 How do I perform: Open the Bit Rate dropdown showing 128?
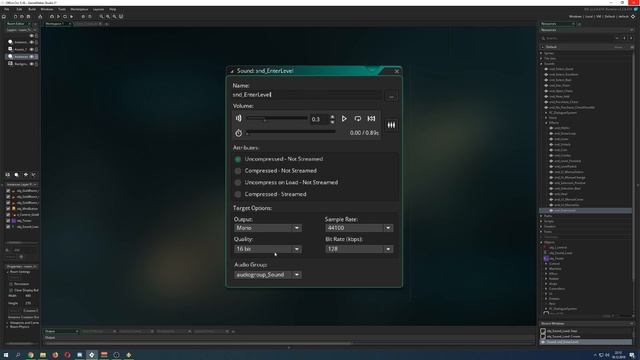[x=359, y=249]
